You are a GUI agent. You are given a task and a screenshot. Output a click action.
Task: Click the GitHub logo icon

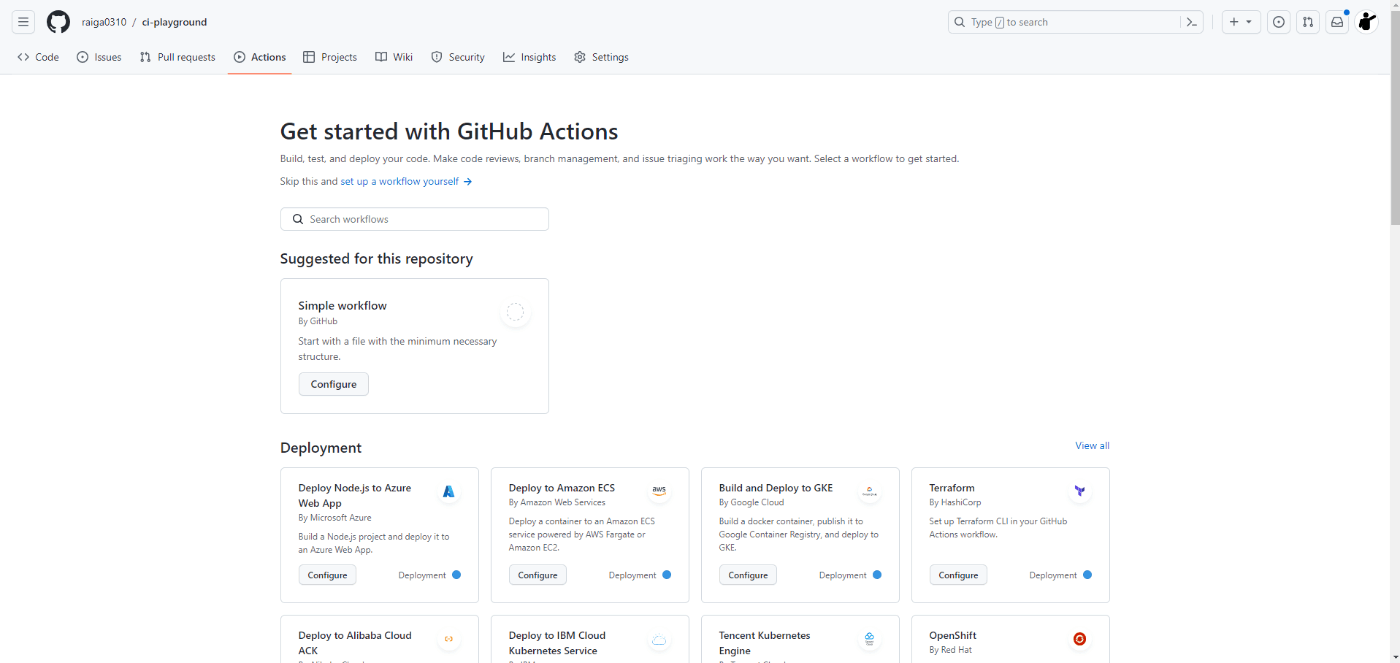pos(58,22)
